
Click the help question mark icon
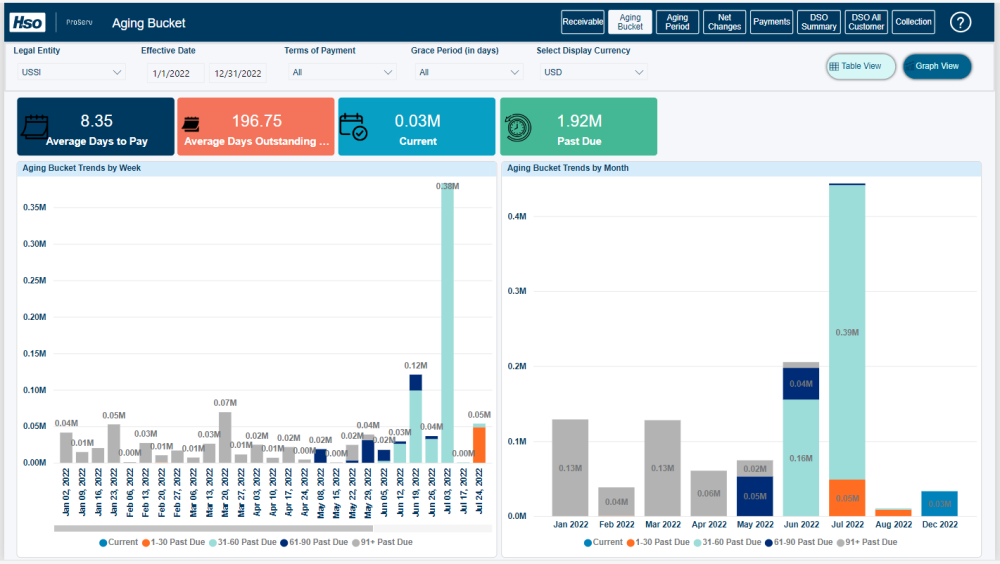pyautogui.click(x=960, y=22)
